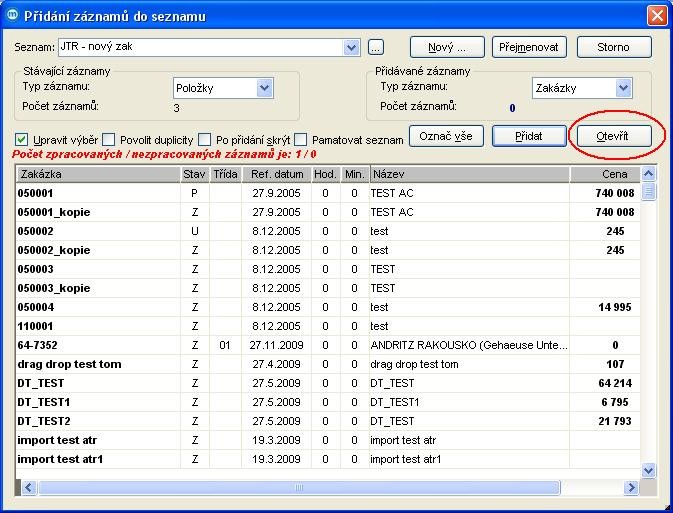
Task: Select the row 110001
Action: (328, 326)
